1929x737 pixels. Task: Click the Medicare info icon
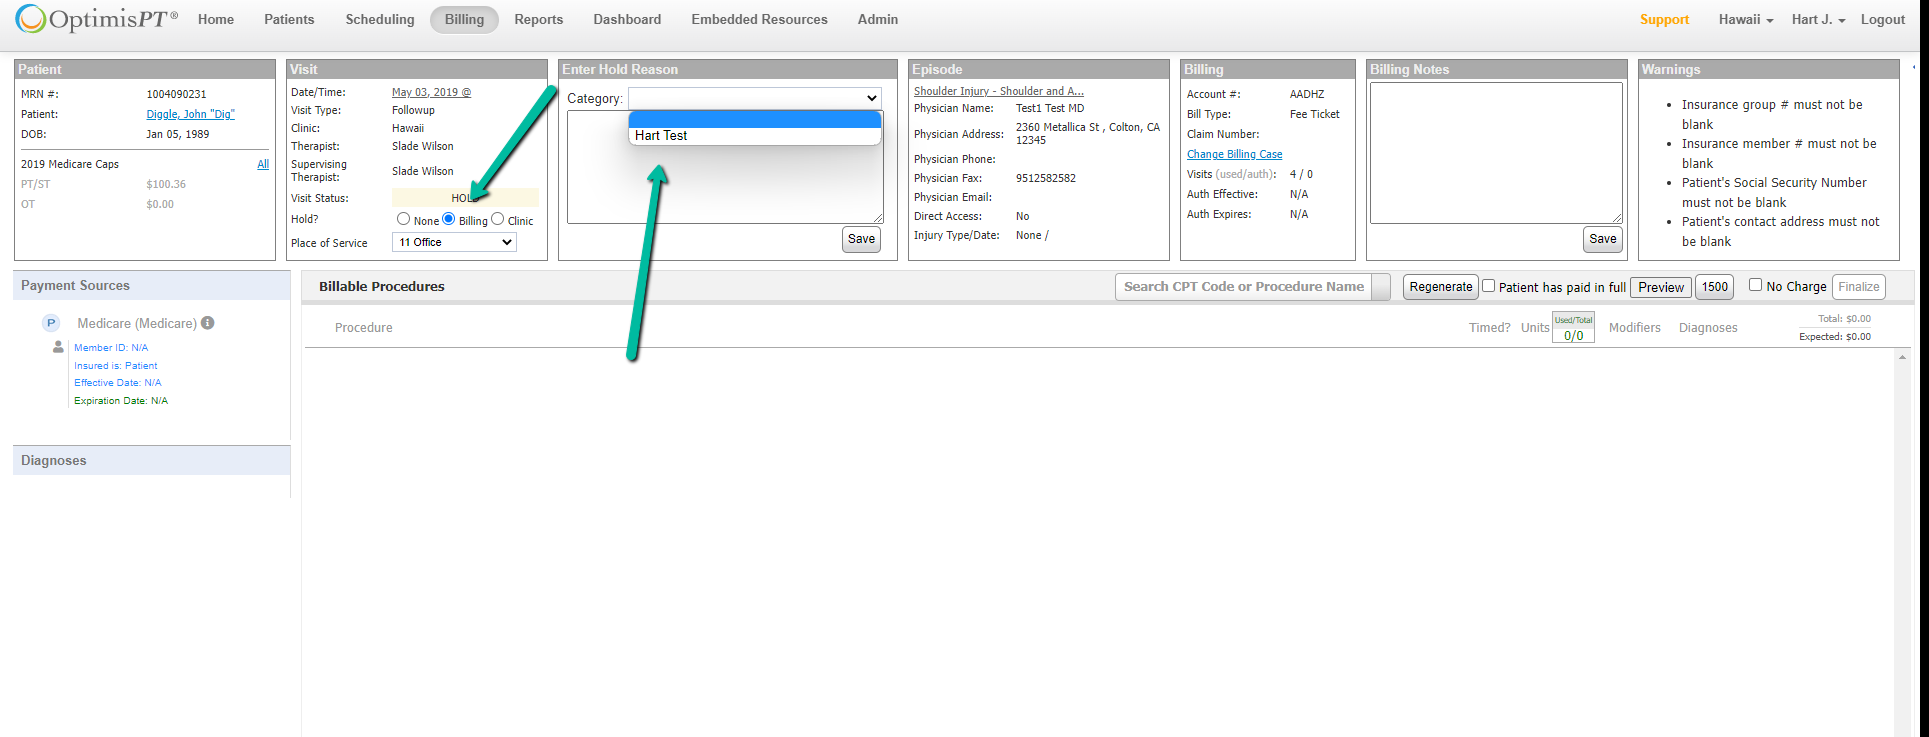[x=208, y=323]
